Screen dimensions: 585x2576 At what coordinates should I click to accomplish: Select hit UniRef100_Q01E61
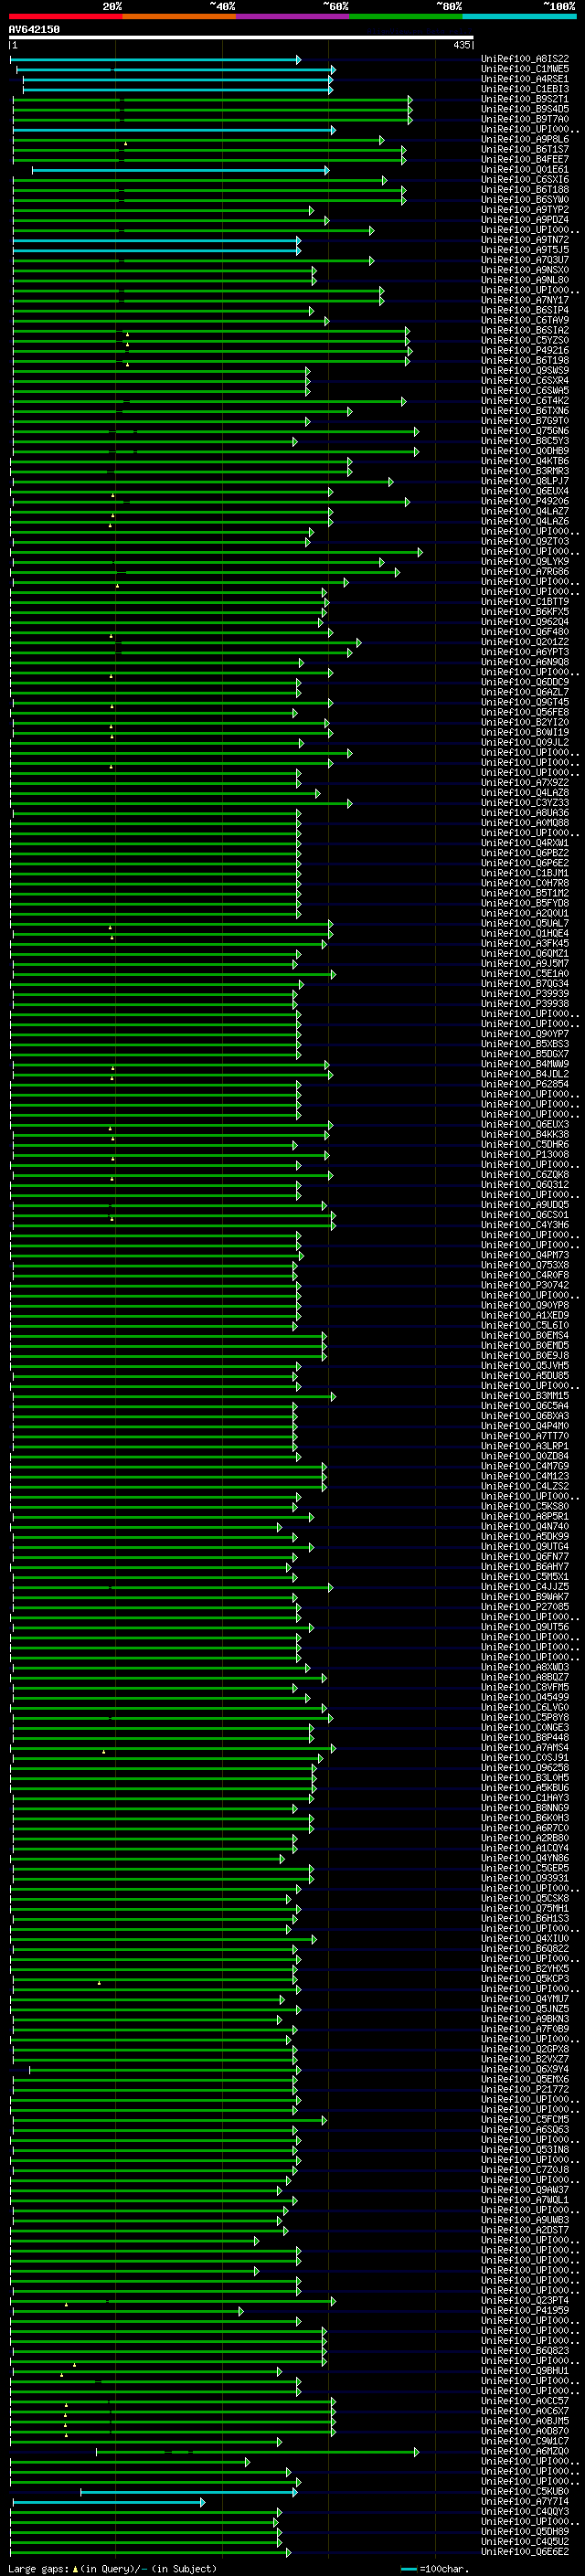(x=525, y=170)
